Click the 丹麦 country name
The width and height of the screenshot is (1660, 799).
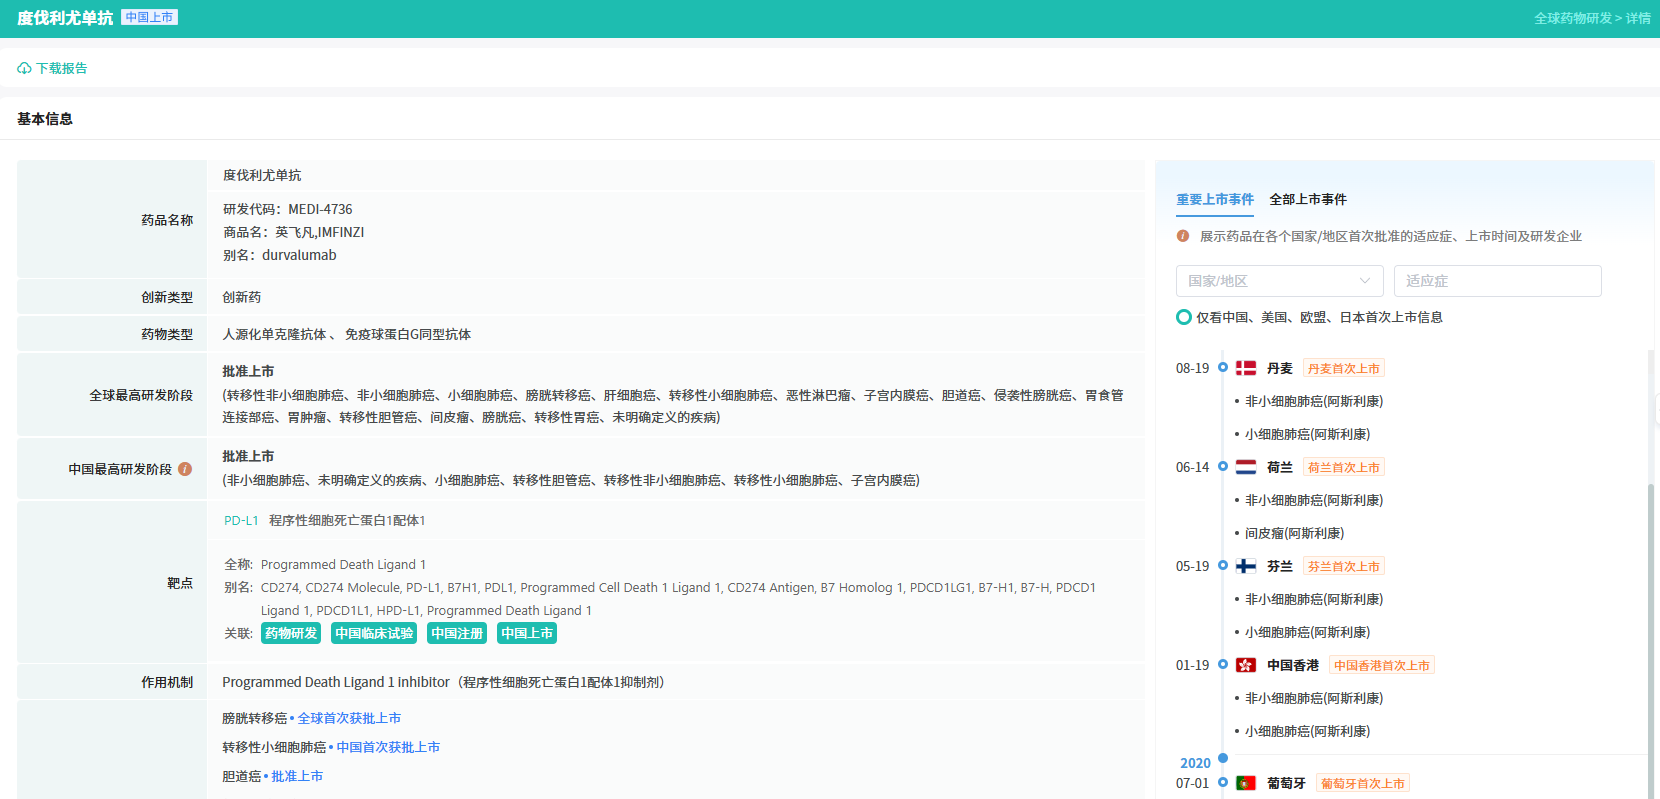click(1280, 368)
